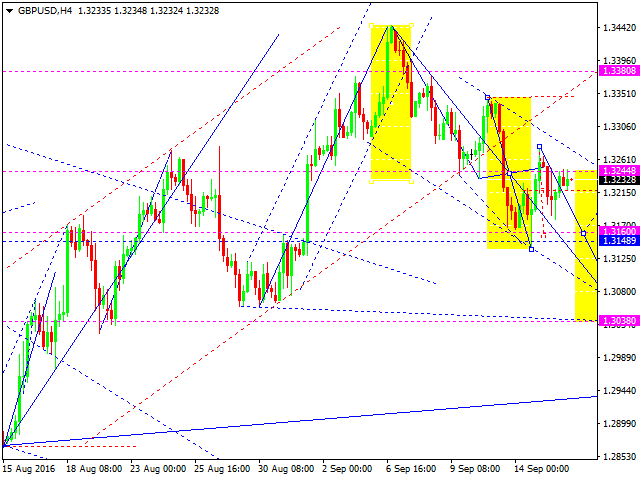Image resolution: width=640 pixels, height=480 pixels.
Task: Click the 1.33510 price axis label
Action: coord(619,93)
